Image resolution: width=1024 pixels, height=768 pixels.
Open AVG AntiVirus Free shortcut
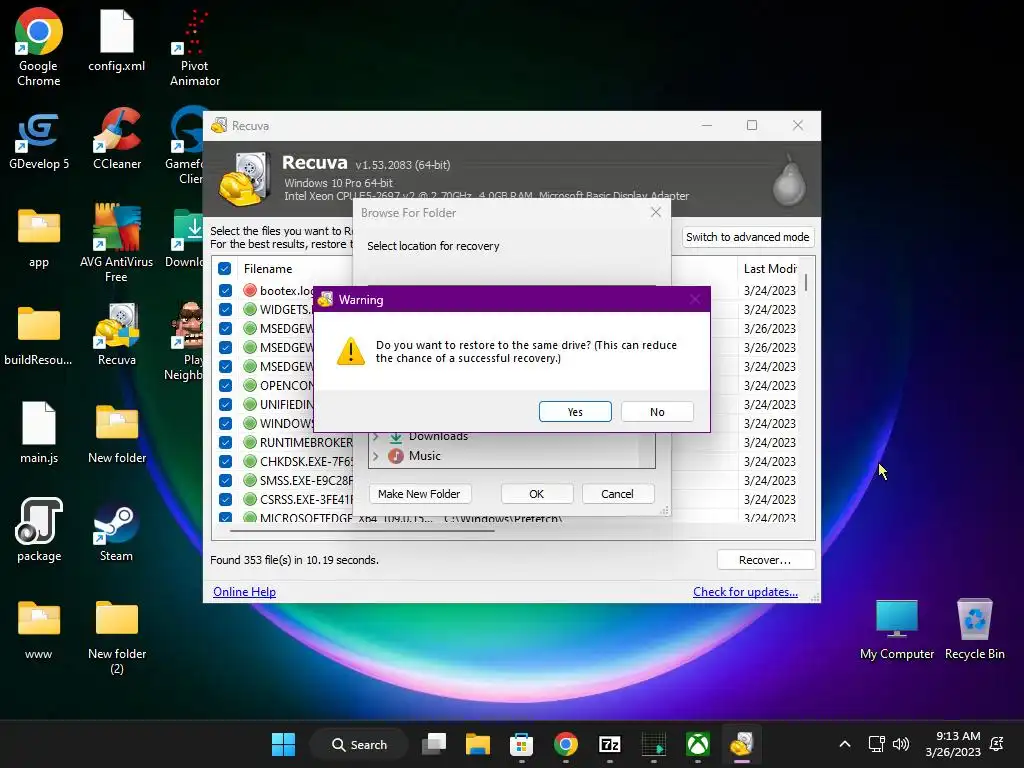pos(116,243)
